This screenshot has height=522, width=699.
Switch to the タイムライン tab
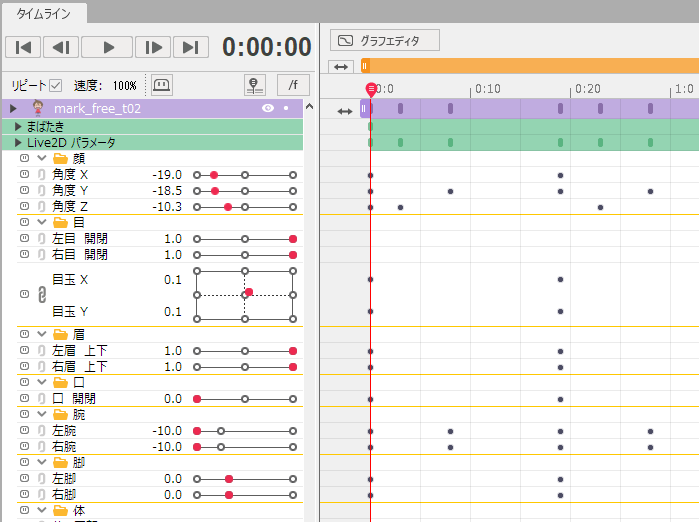coord(43,13)
